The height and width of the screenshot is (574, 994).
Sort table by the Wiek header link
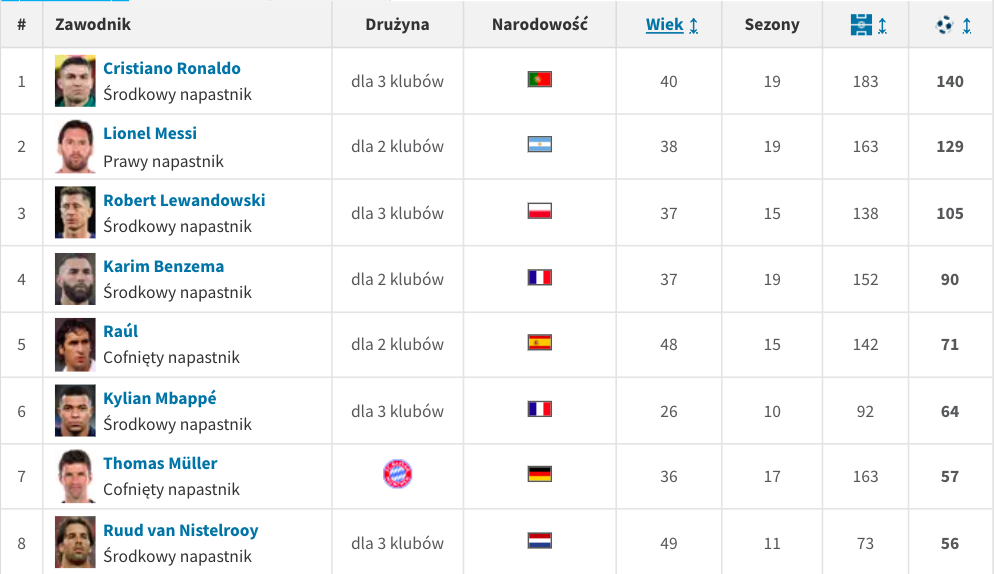[x=664, y=25]
